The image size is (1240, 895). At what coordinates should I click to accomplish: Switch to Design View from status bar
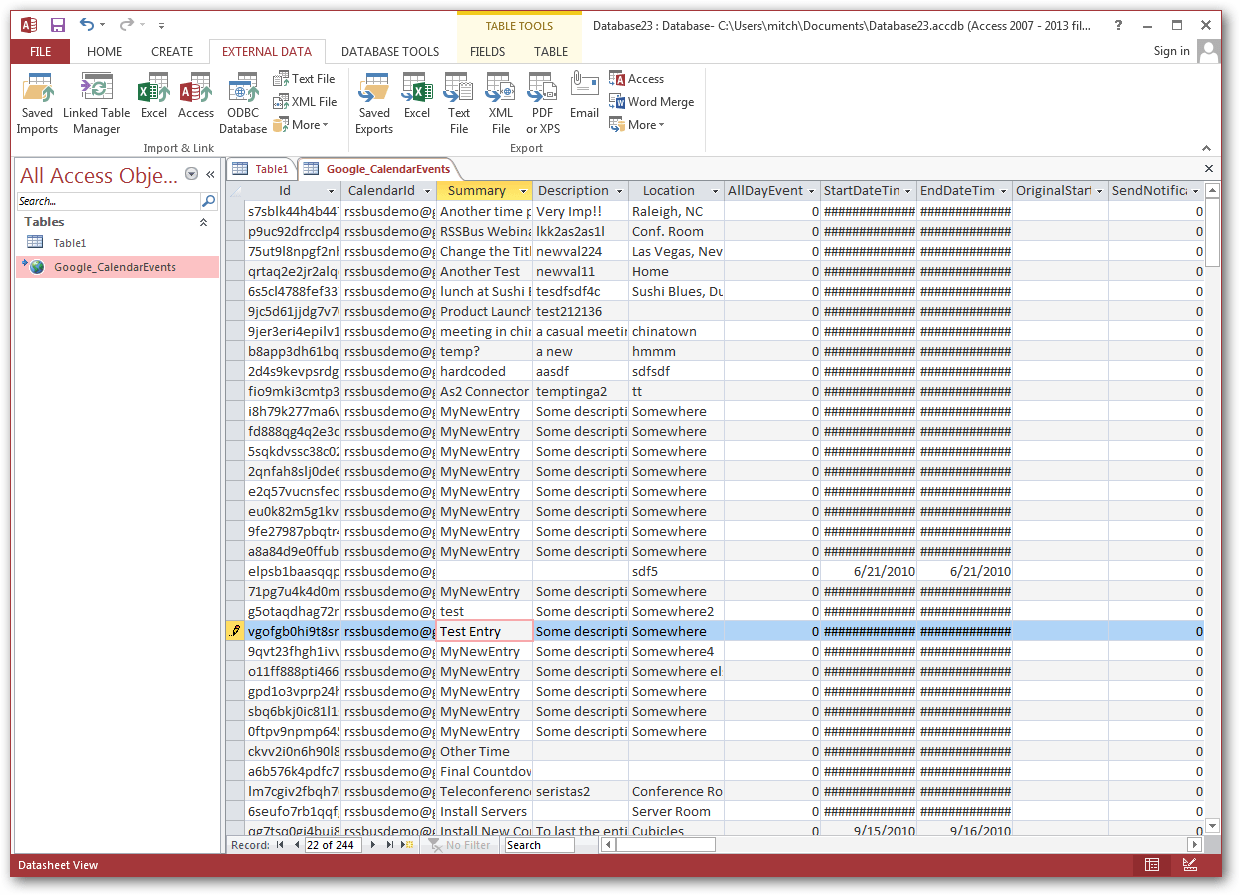(1189, 864)
